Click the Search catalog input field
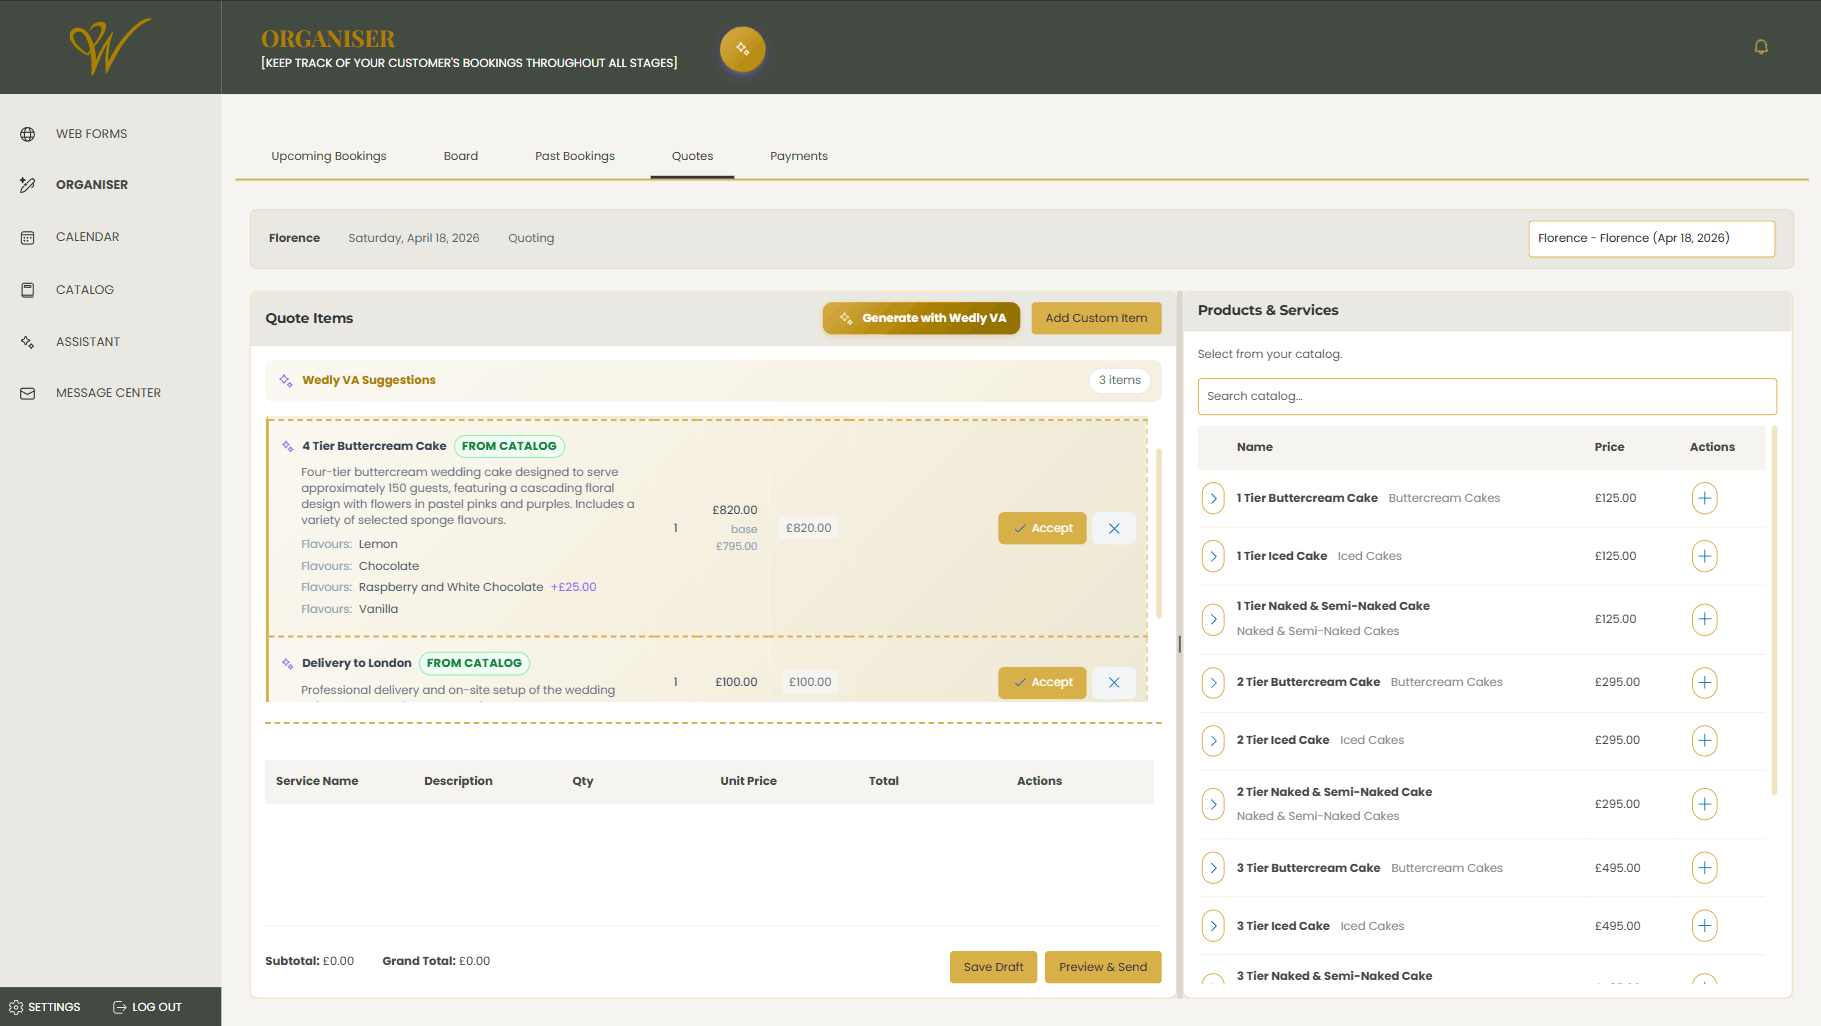Image resolution: width=1821 pixels, height=1026 pixels. pyautogui.click(x=1486, y=396)
